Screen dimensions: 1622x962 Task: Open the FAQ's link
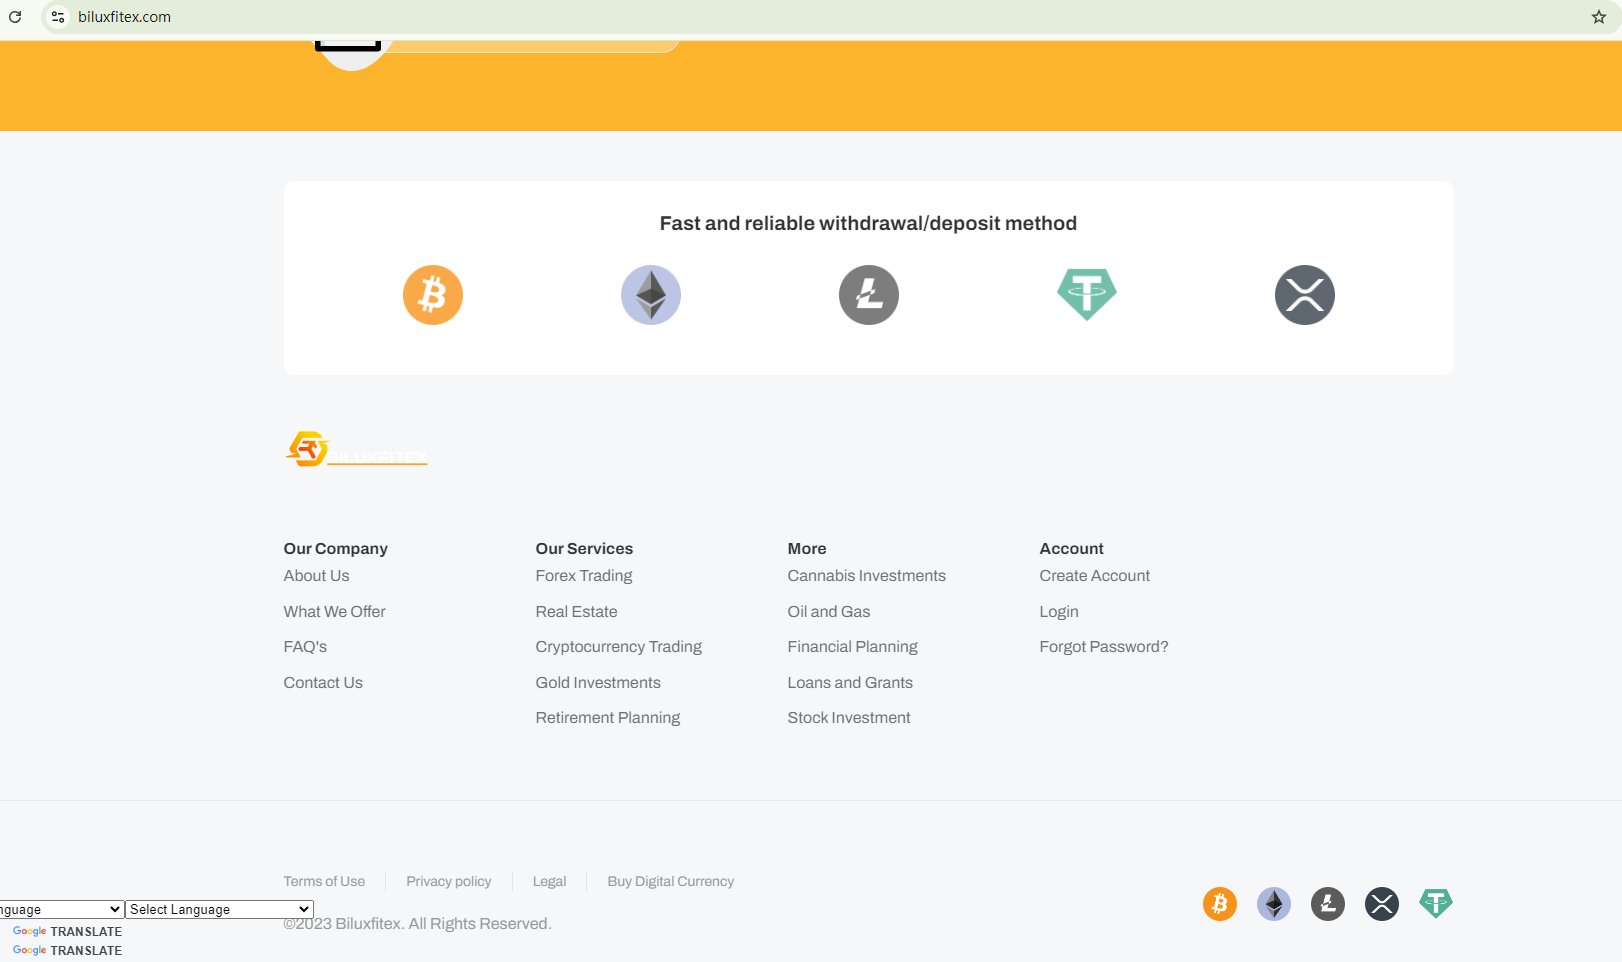tap(305, 647)
